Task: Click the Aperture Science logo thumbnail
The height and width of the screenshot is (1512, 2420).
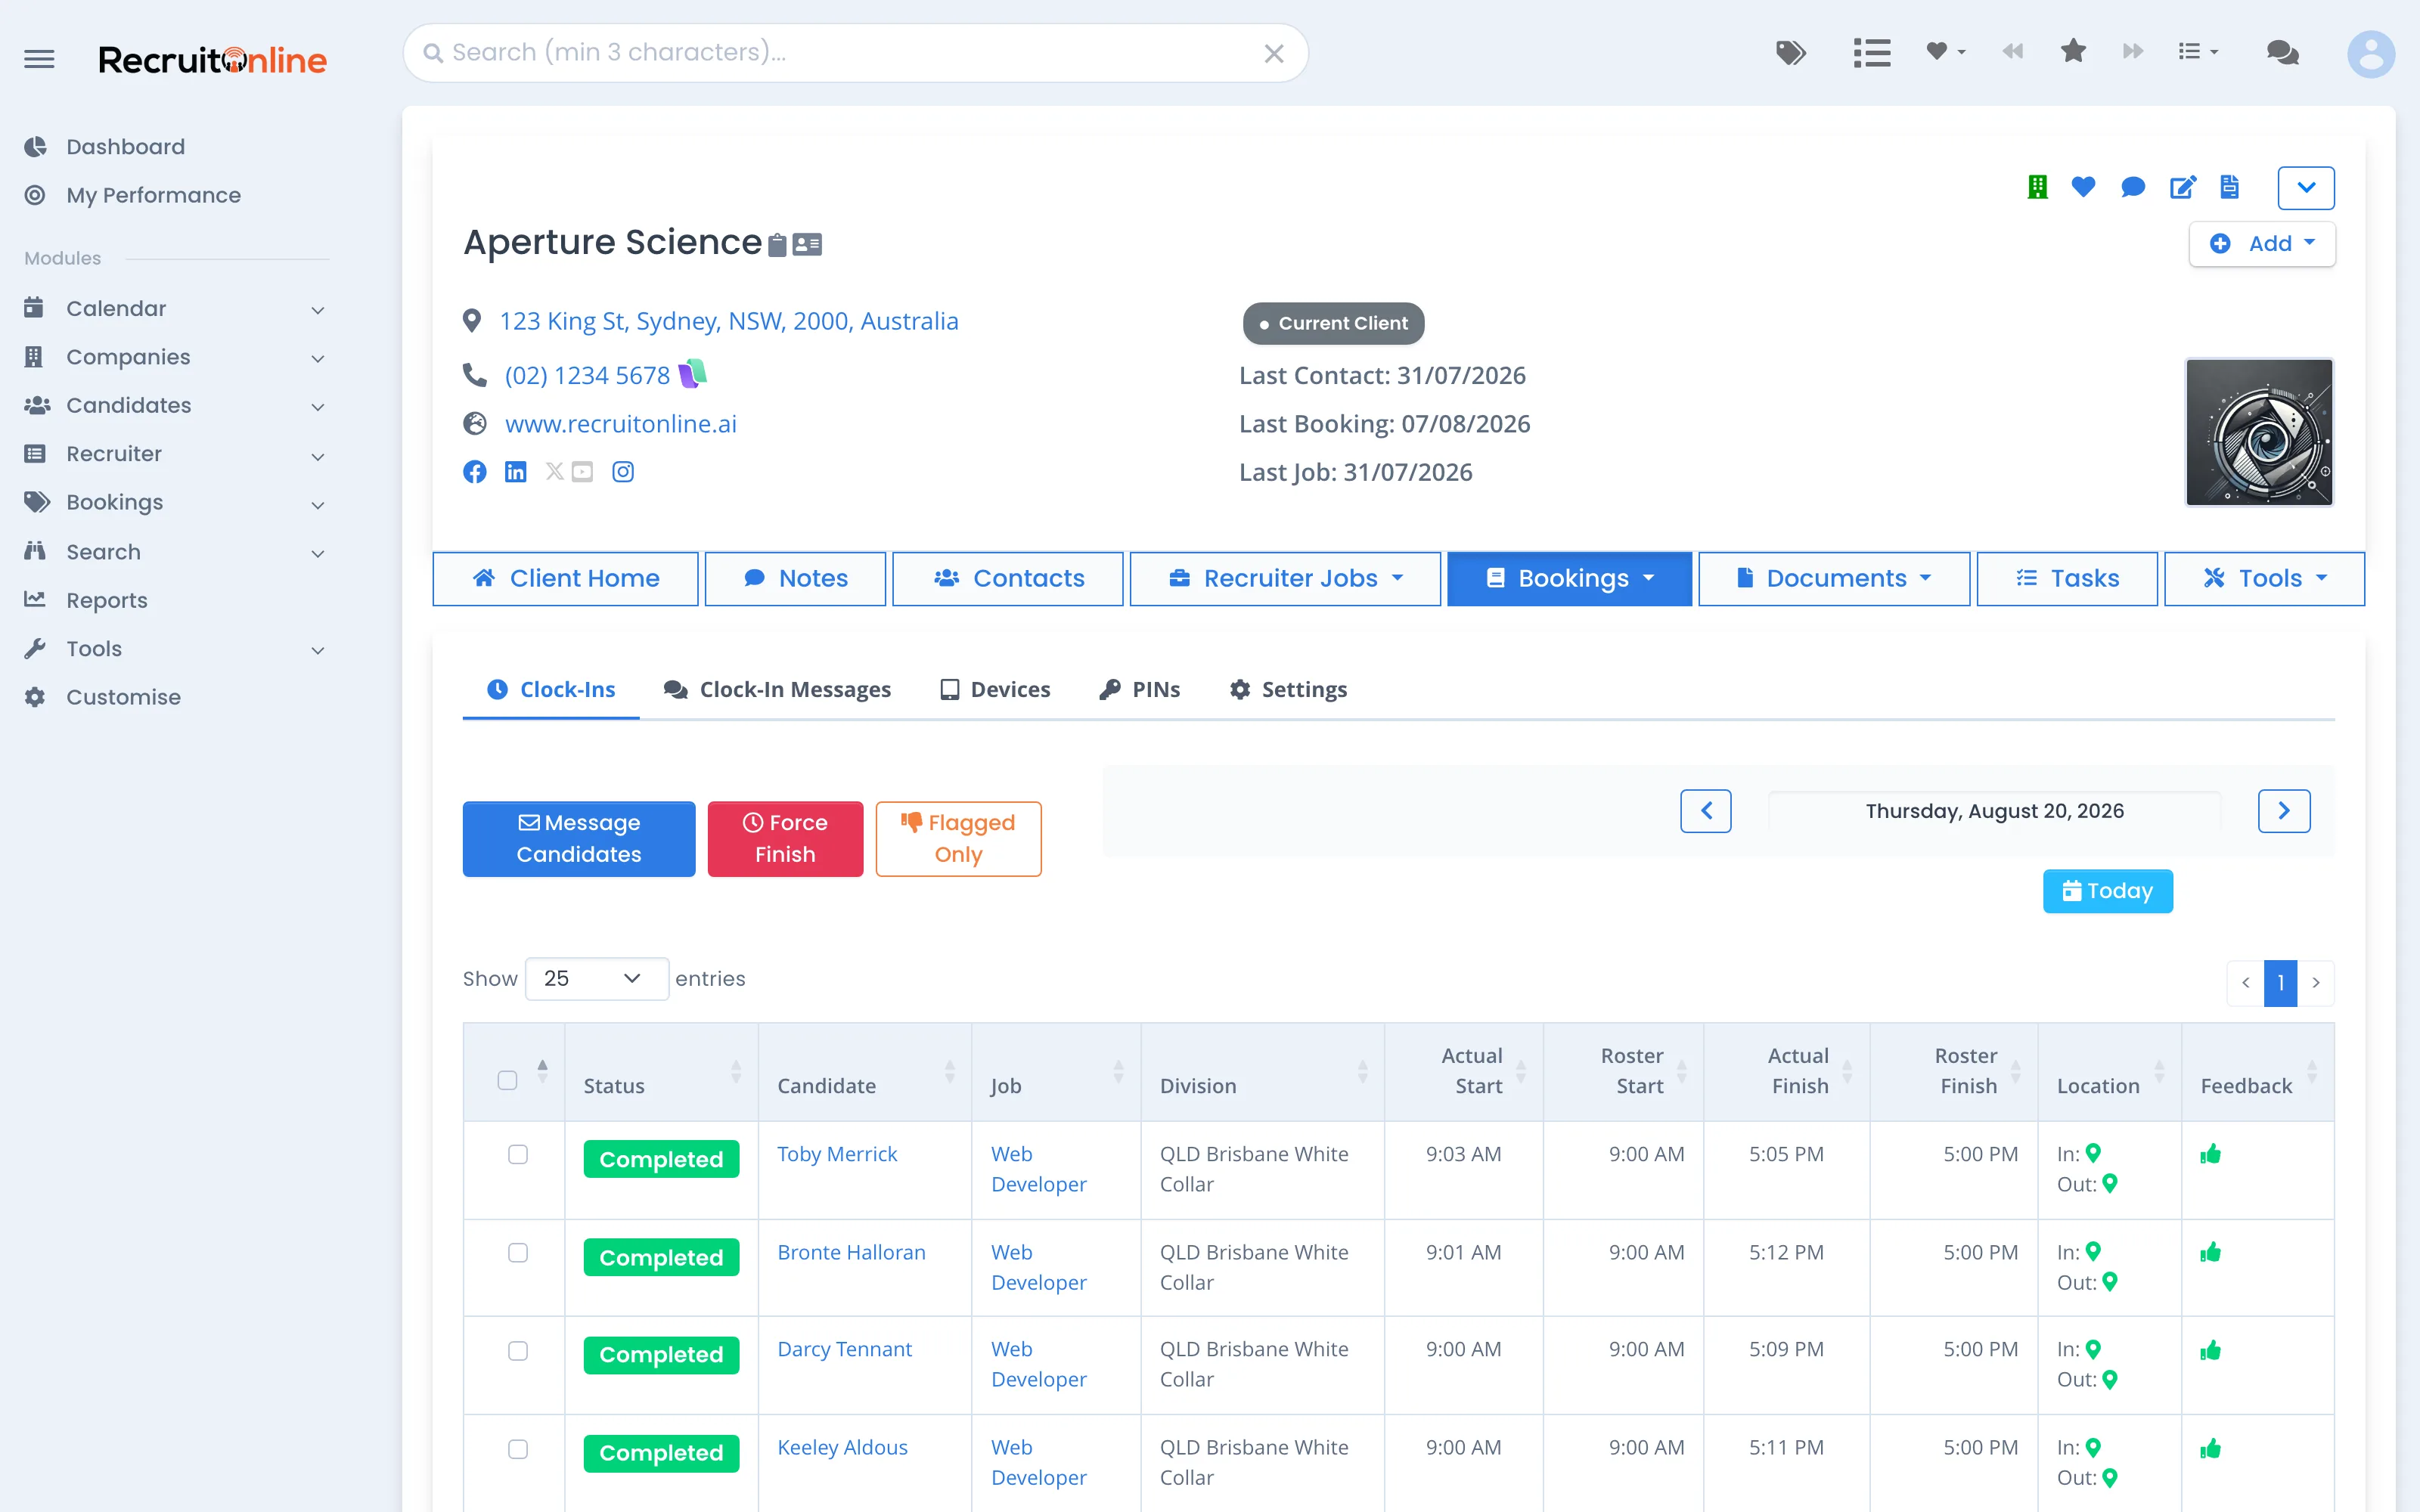Action: pos(2259,432)
